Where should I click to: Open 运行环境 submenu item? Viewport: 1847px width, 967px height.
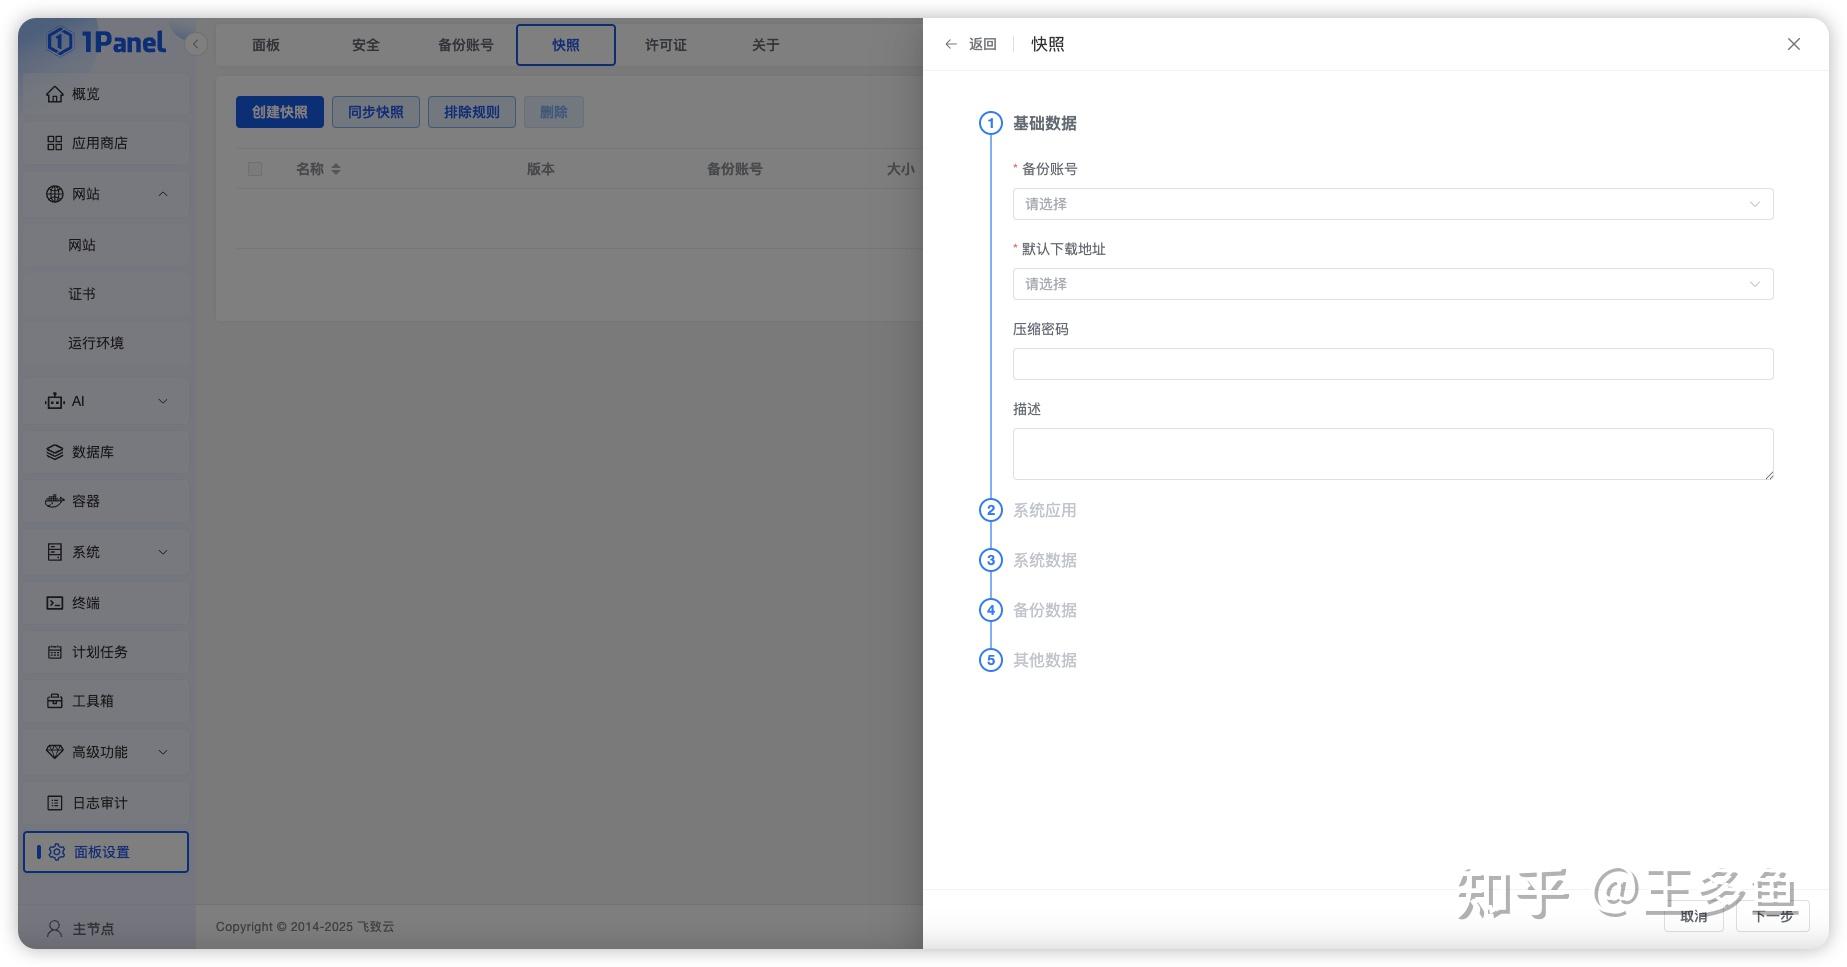(x=106, y=343)
